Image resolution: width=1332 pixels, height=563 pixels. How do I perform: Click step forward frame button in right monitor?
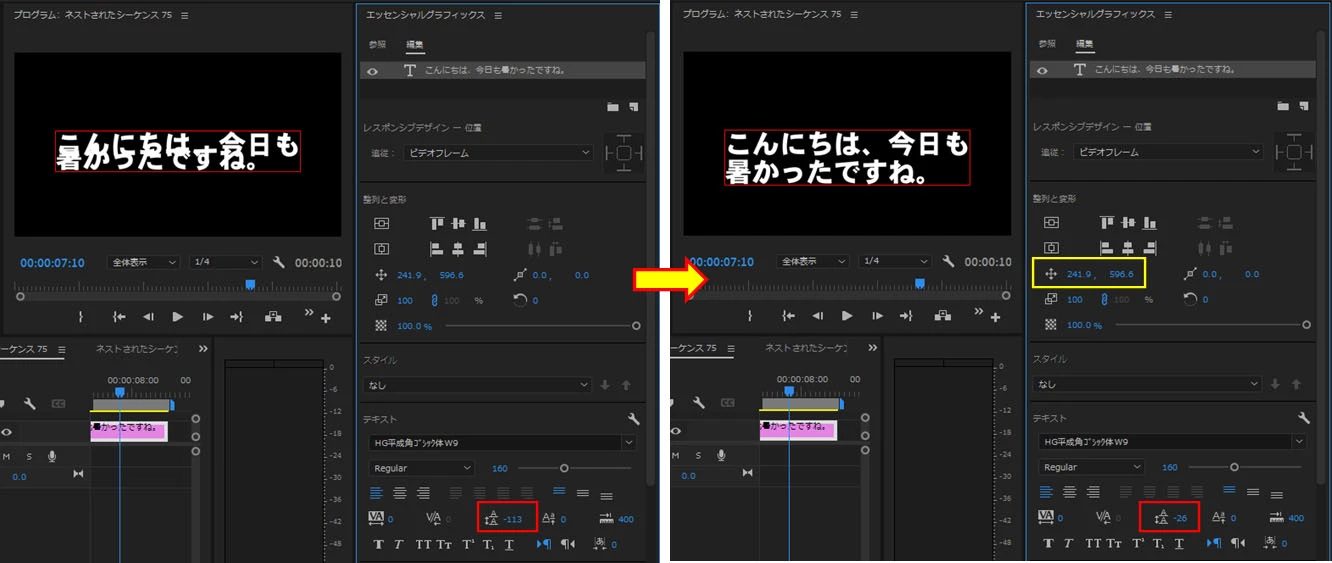[878, 316]
